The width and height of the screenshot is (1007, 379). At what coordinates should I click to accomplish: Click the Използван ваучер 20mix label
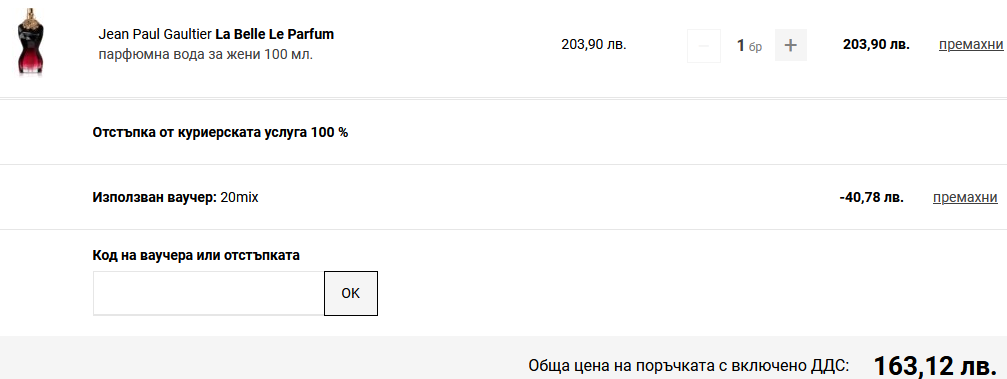175,197
